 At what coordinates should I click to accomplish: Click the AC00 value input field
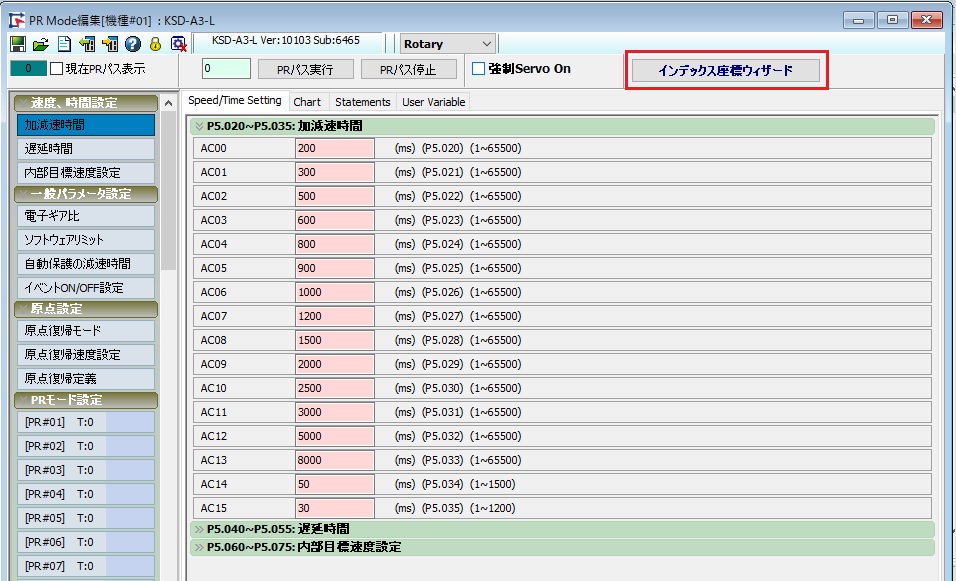tap(334, 148)
